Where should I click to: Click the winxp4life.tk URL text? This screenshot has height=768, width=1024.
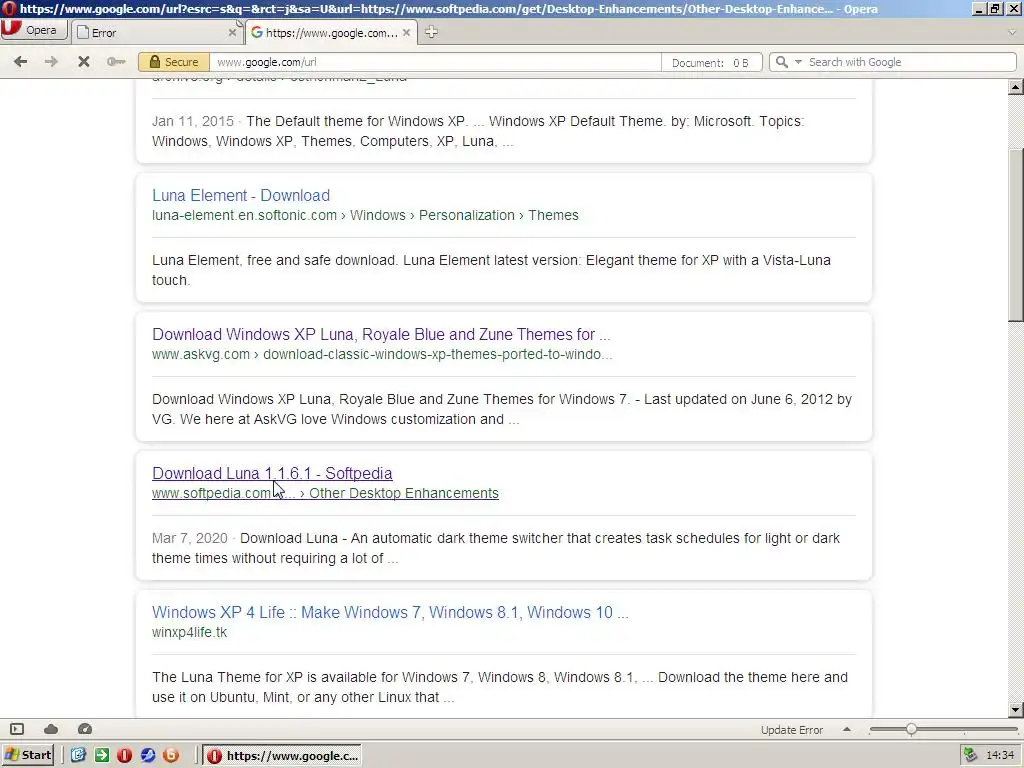click(x=189, y=633)
